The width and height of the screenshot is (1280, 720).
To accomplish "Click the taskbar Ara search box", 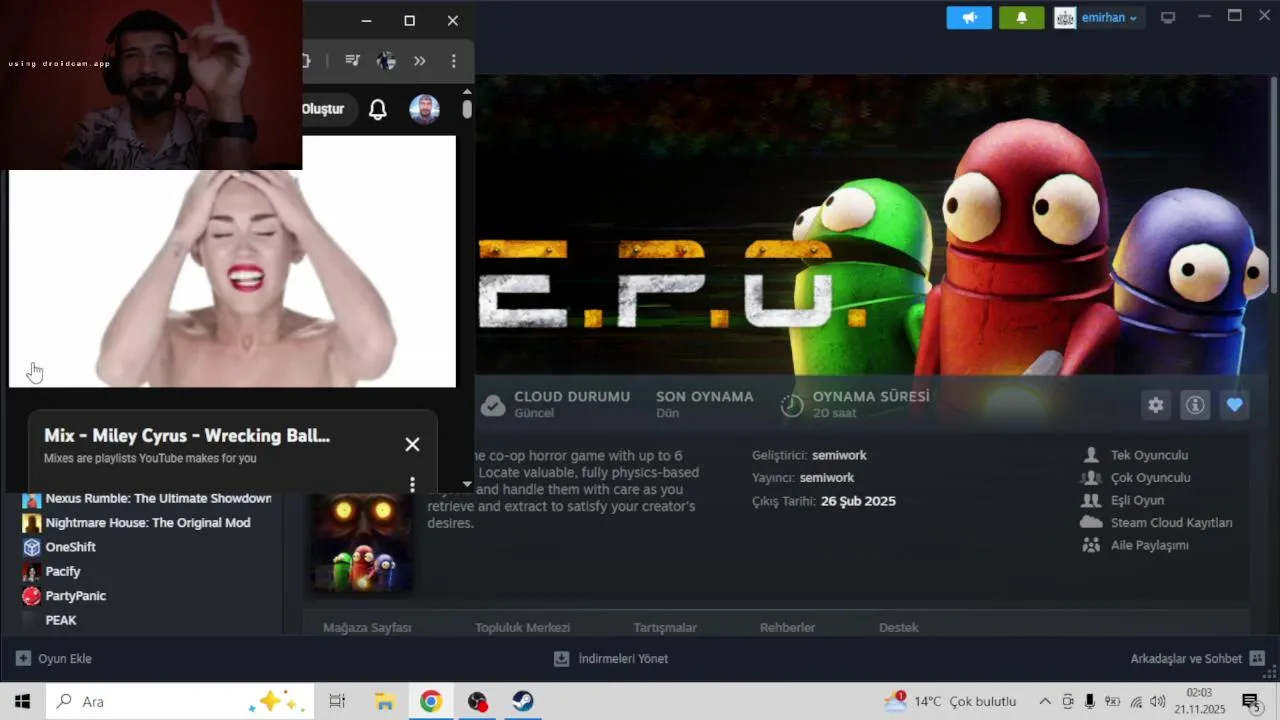I will coord(180,701).
